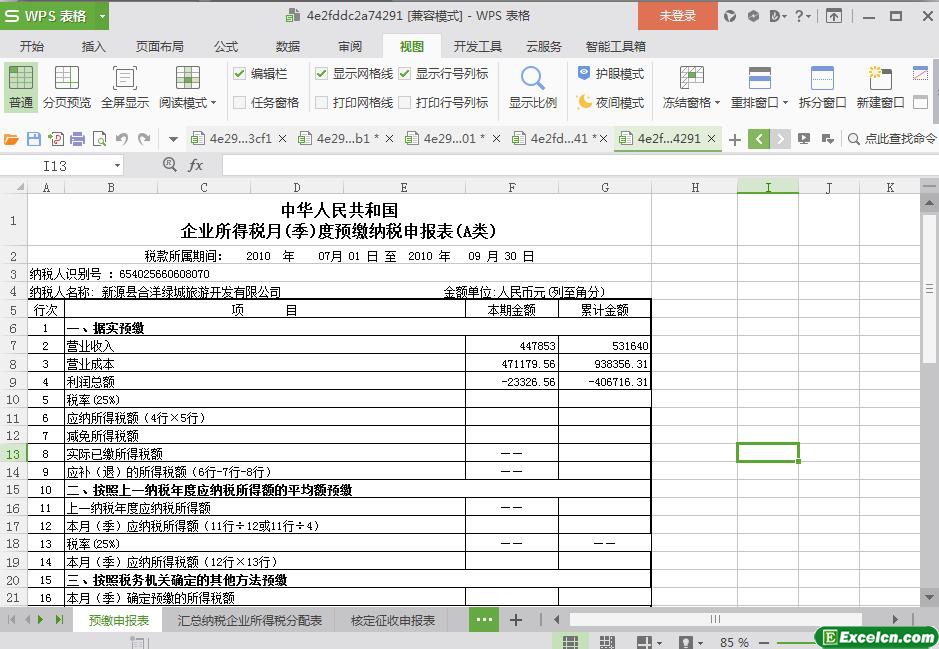939x649 pixels.
Task: Click the 新建窗口 new window icon
Action: click(x=880, y=80)
